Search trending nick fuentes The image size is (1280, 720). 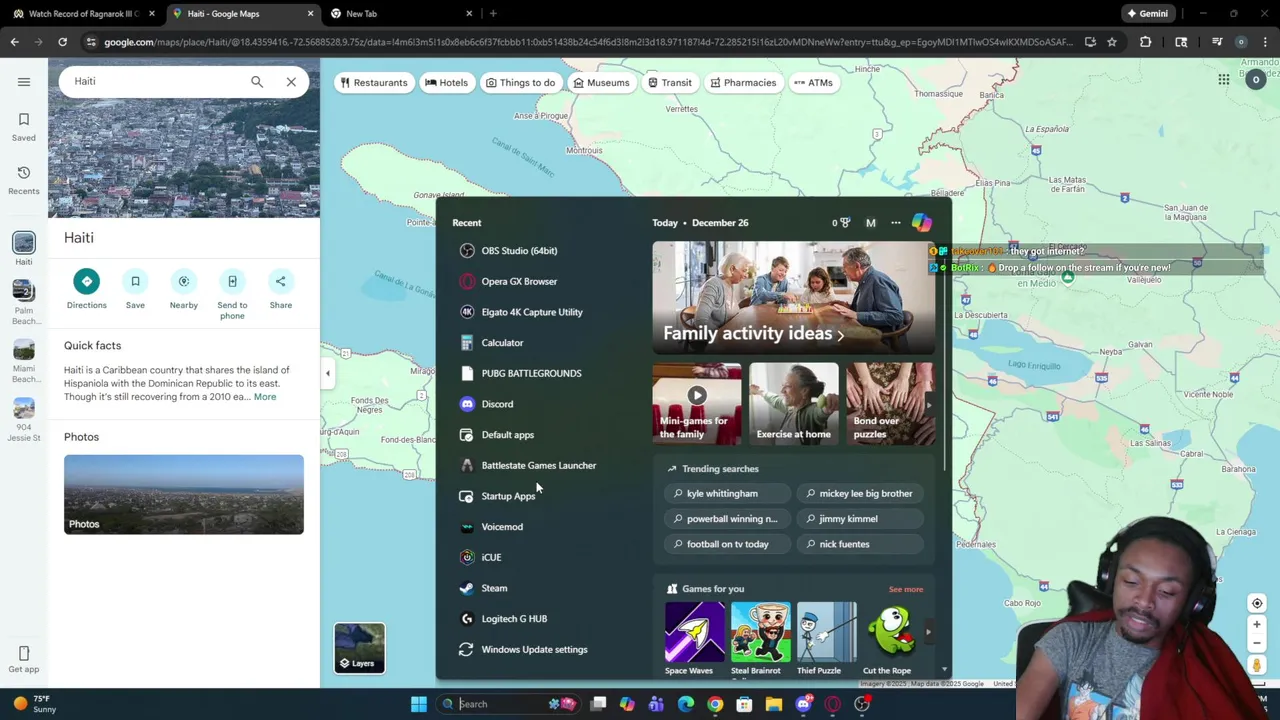862,544
